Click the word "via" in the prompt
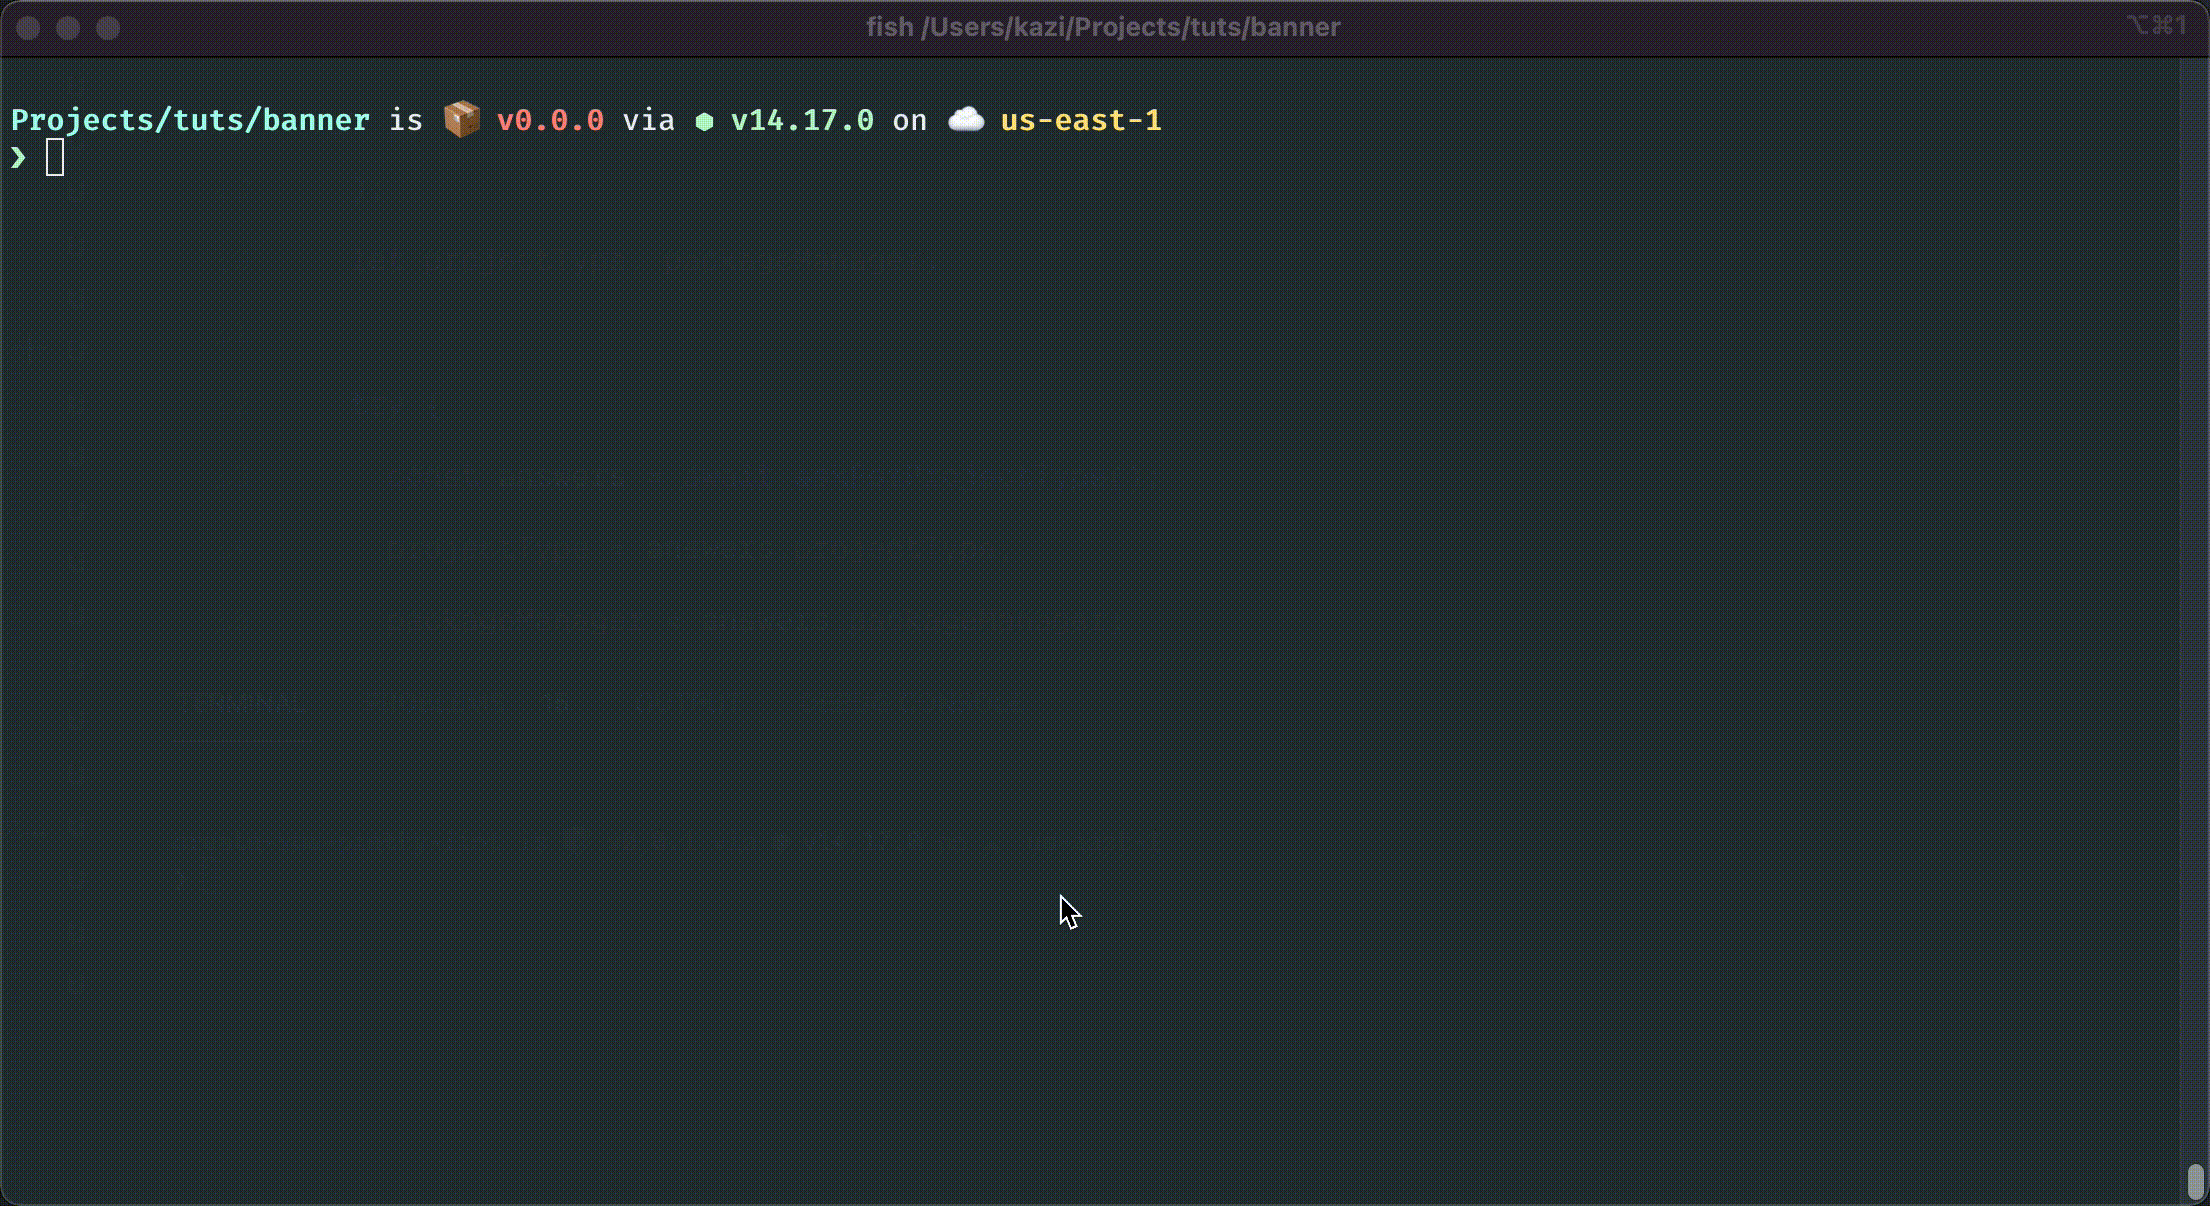The image size is (2210, 1206). (x=648, y=120)
